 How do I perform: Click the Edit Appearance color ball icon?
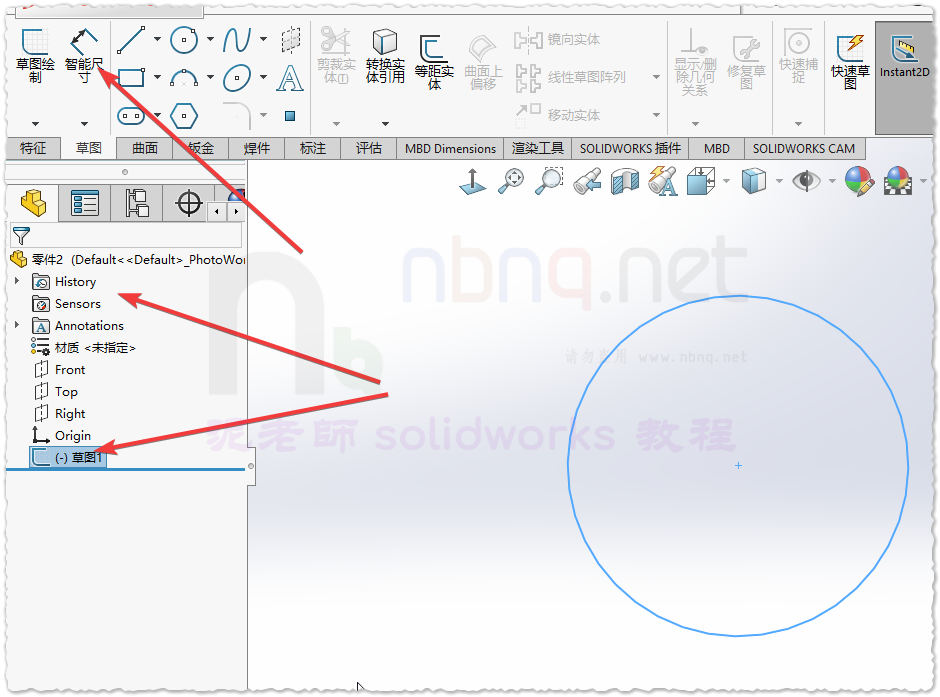(859, 182)
